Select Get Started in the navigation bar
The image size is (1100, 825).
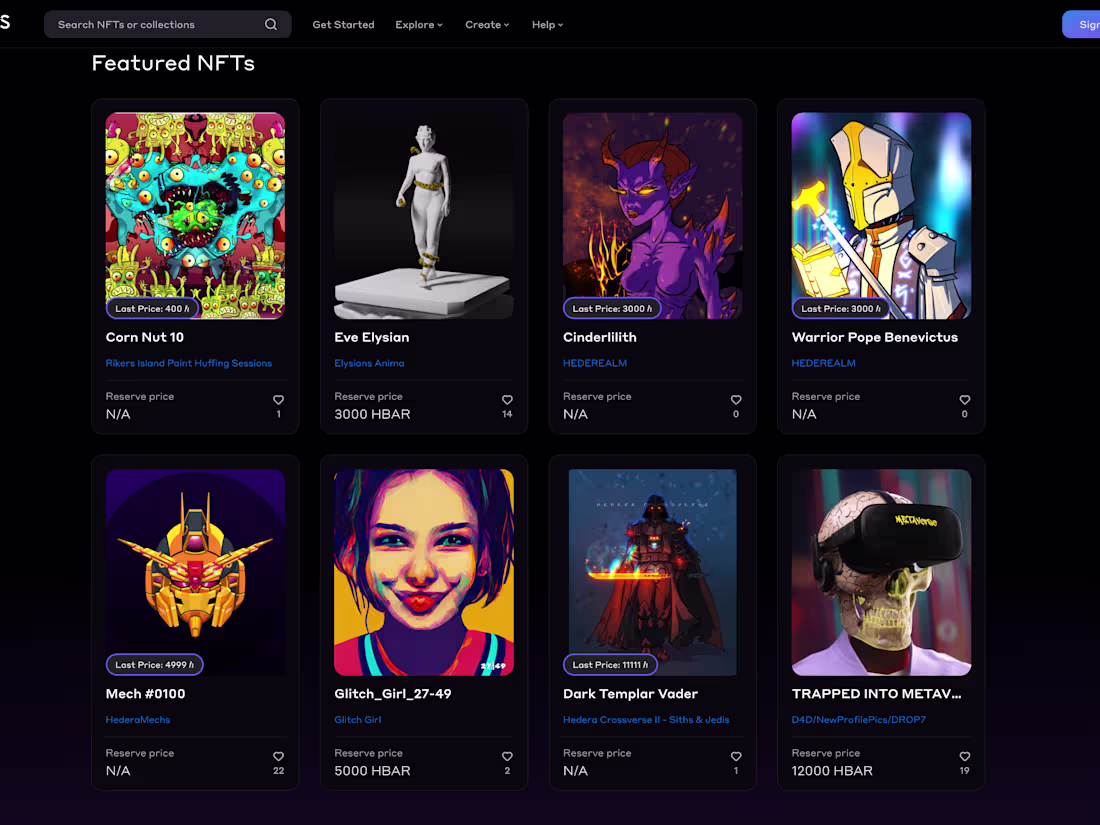click(x=343, y=24)
